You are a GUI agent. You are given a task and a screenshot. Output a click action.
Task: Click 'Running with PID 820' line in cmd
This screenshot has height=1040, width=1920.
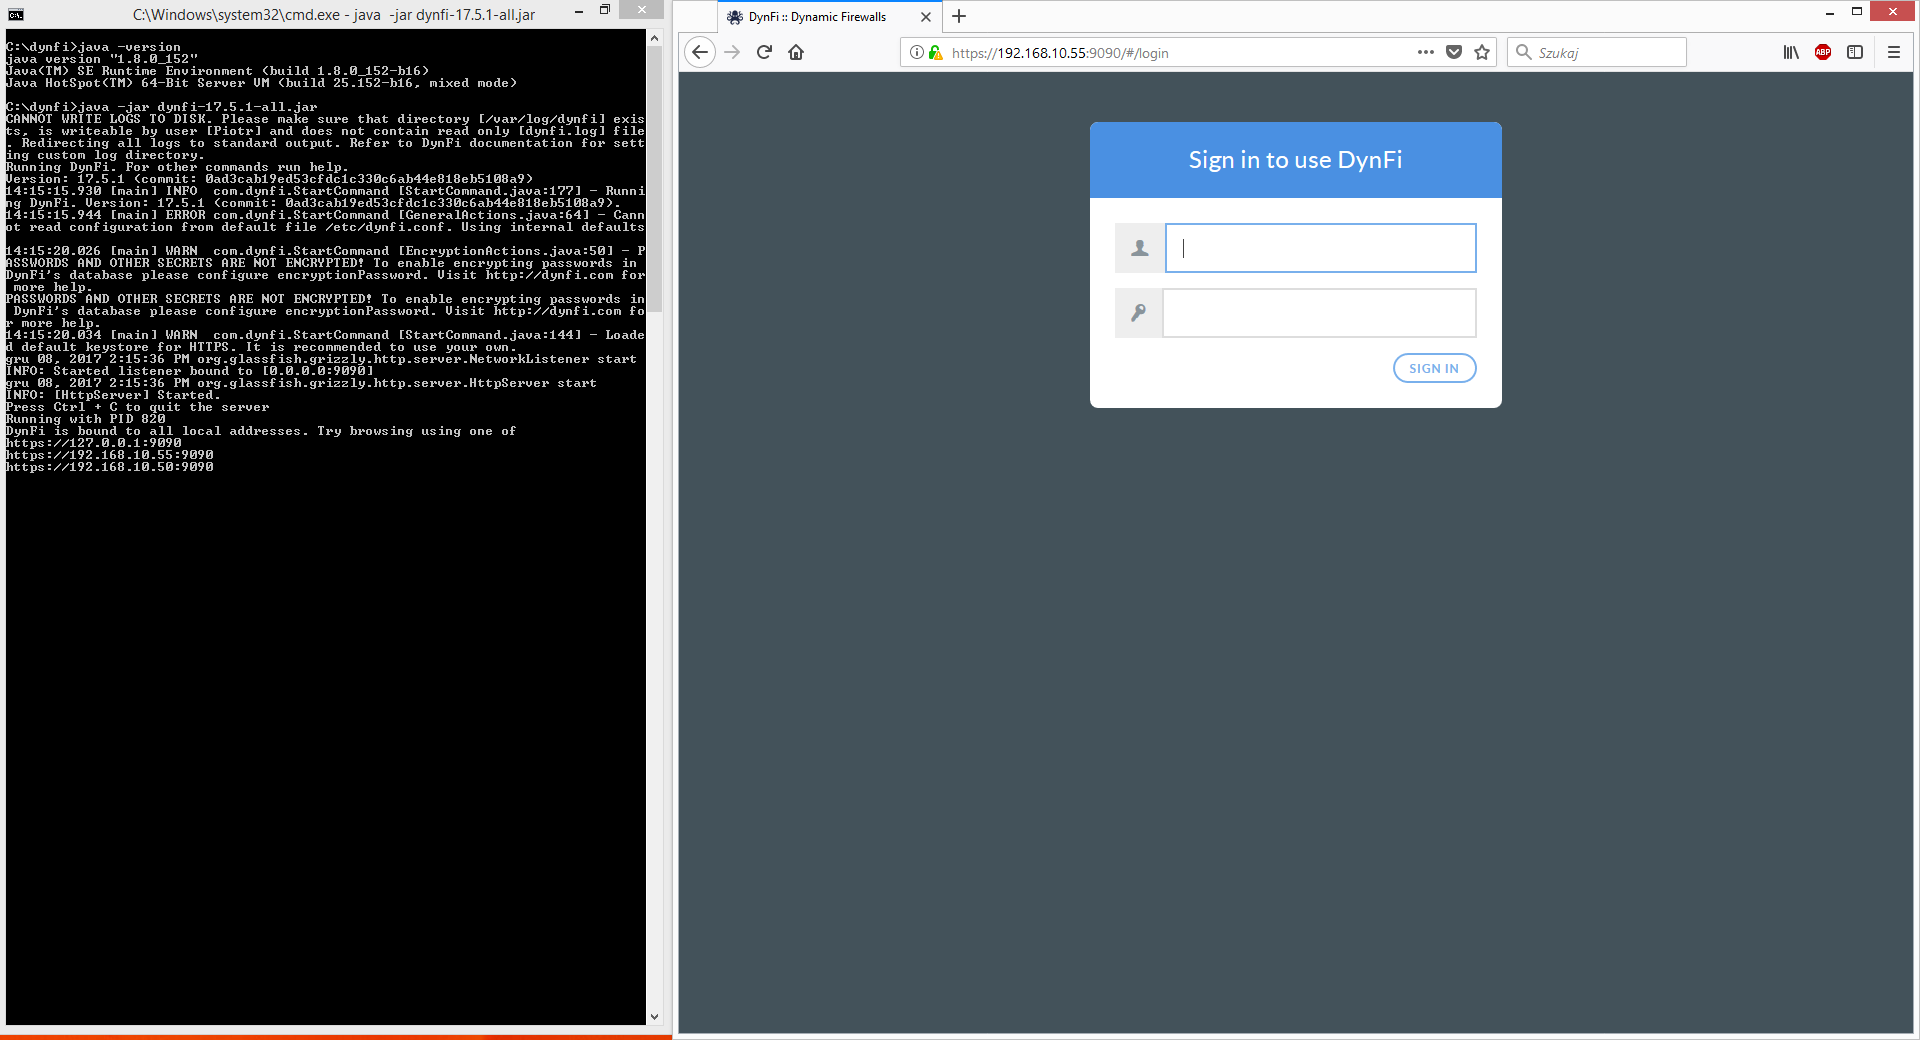[86, 419]
